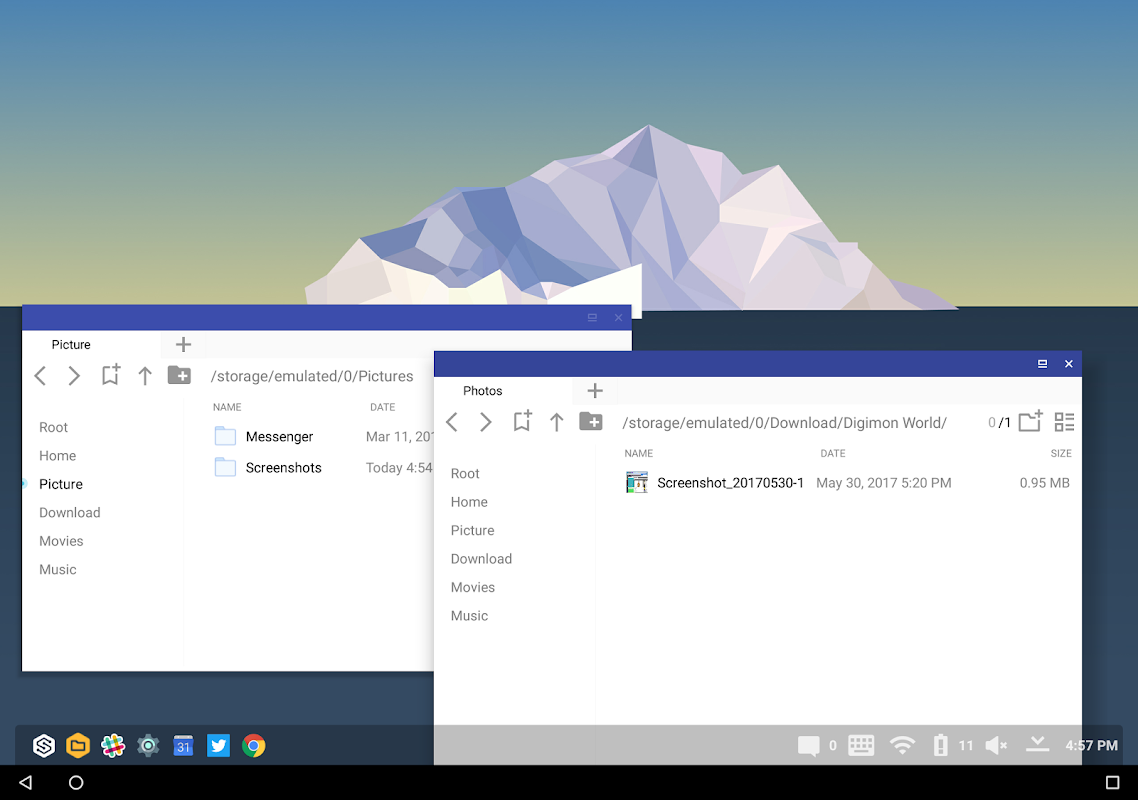
Task: Click the select-all icon beside 0/1
Action: pyautogui.click(x=1031, y=421)
